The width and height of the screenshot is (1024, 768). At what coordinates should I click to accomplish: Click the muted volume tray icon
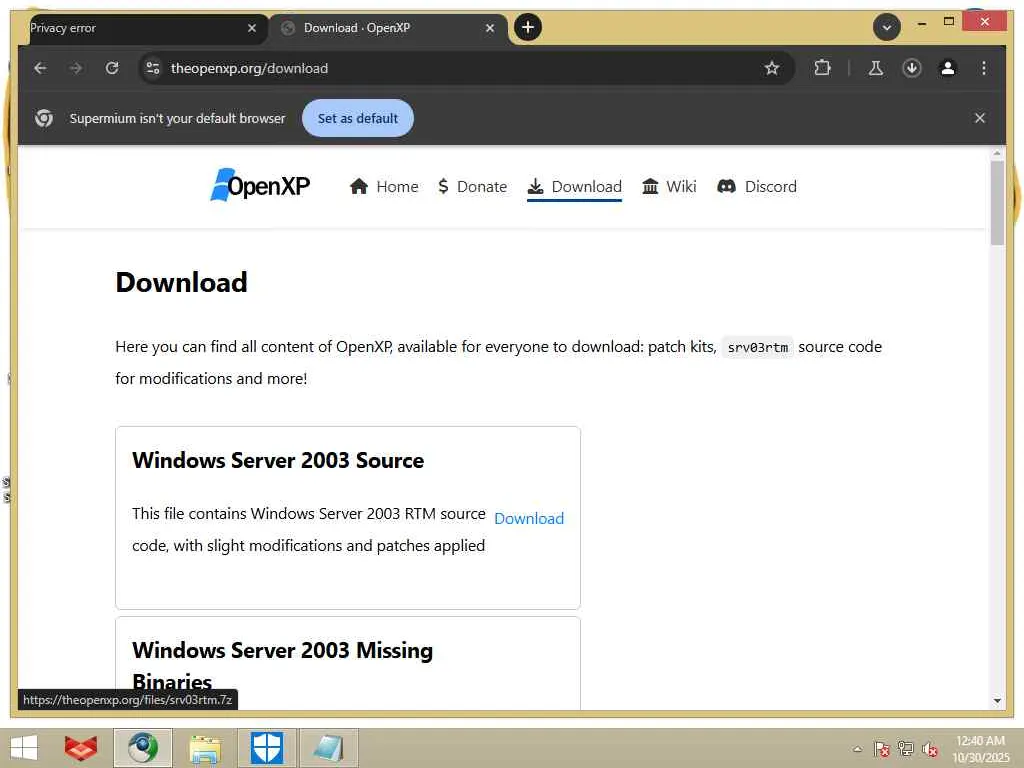(x=929, y=749)
